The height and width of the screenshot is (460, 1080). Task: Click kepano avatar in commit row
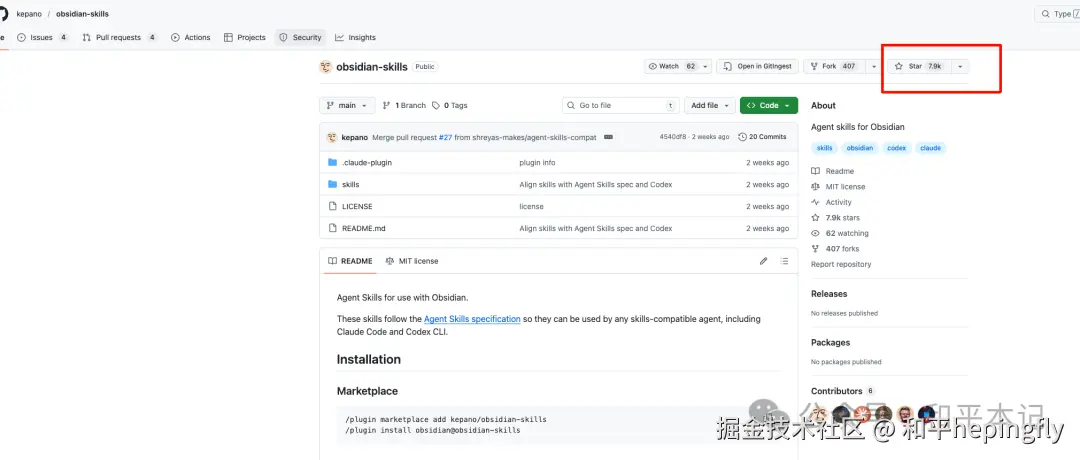click(x=332, y=137)
